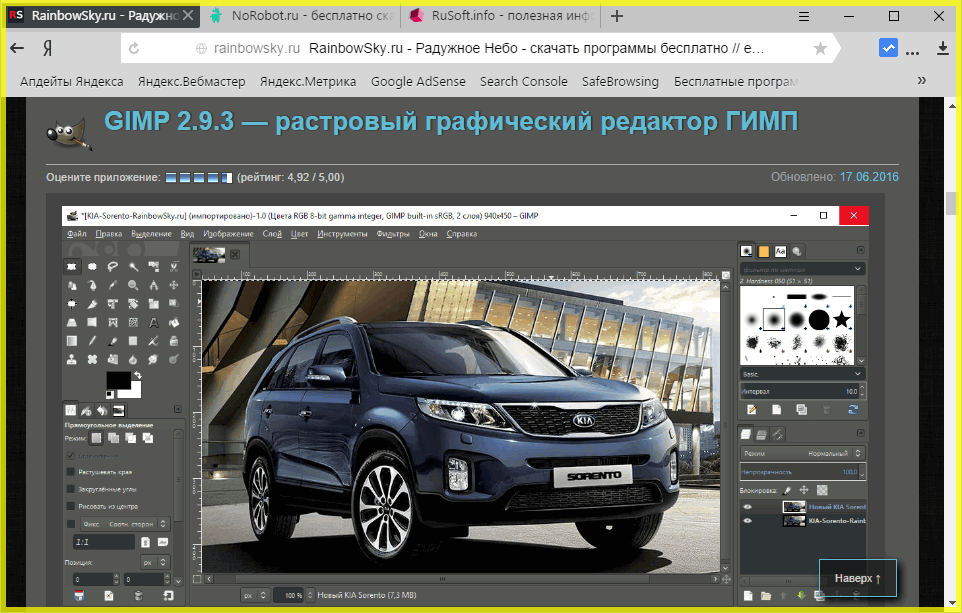This screenshot has width=962, height=613.
Task: Hide the KIA-Sorento-Rainb layer eye
Action: click(747, 520)
